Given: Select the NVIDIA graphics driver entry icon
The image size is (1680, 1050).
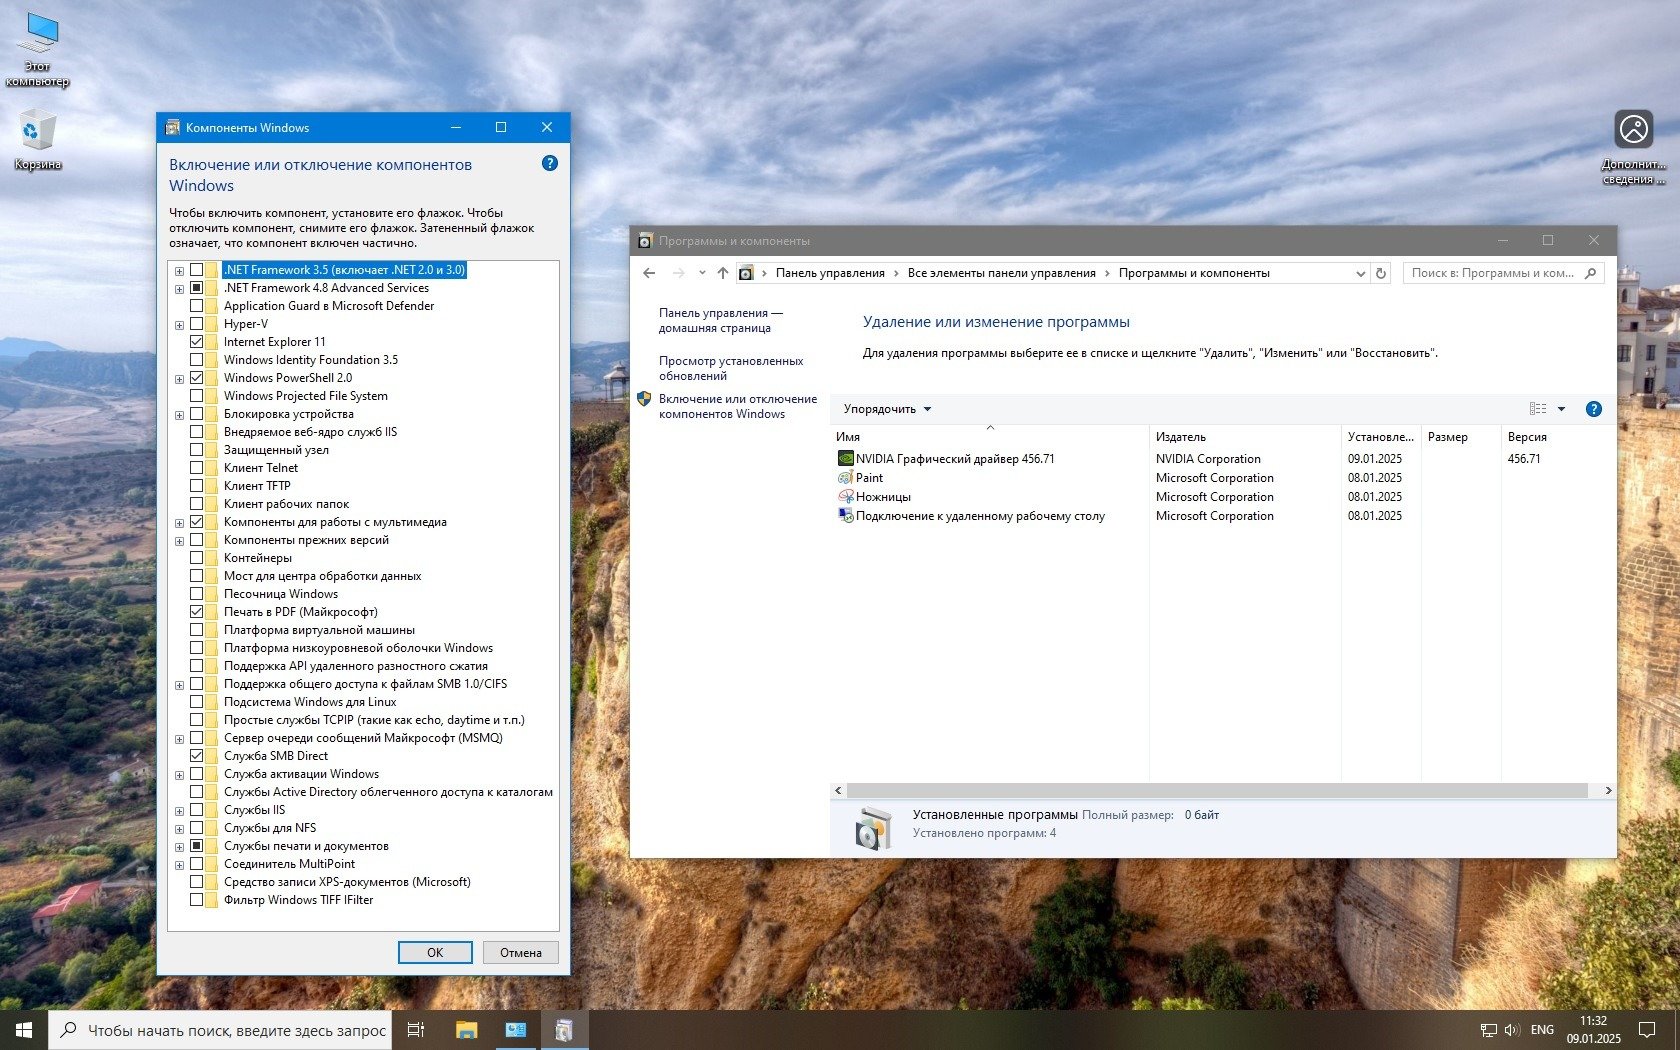Looking at the screenshot, I should [x=845, y=459].
